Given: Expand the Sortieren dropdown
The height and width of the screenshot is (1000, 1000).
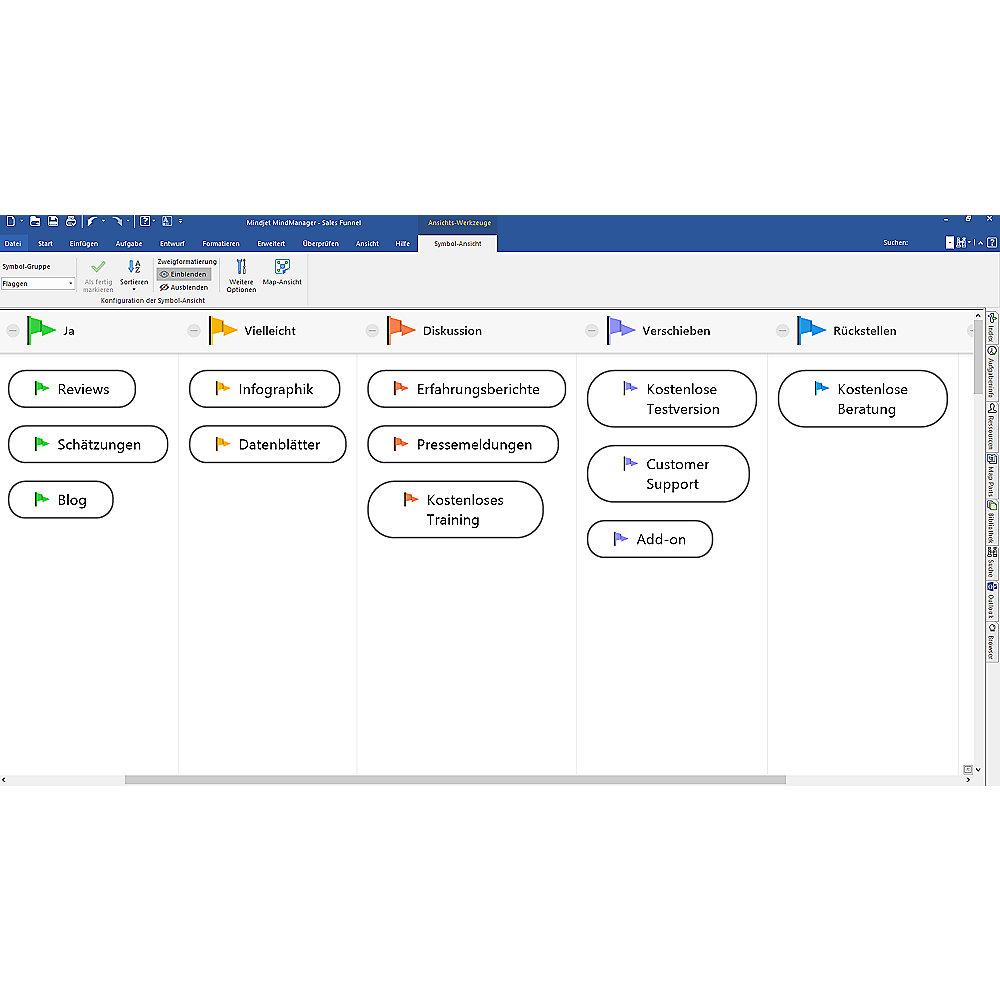Looking at the screenshot, I should pyautogui.click(x=134, y=290).
